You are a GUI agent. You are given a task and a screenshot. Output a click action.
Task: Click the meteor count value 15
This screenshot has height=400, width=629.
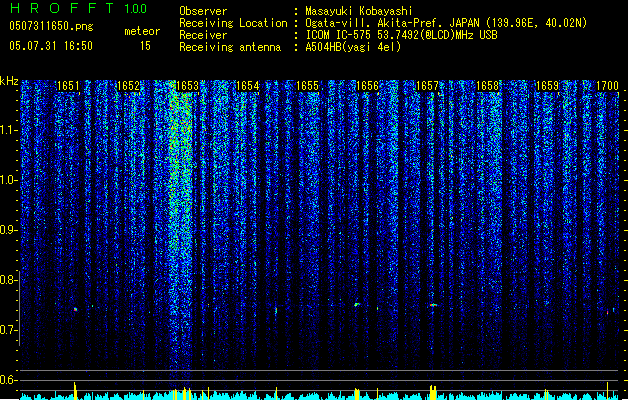point(145,46)
